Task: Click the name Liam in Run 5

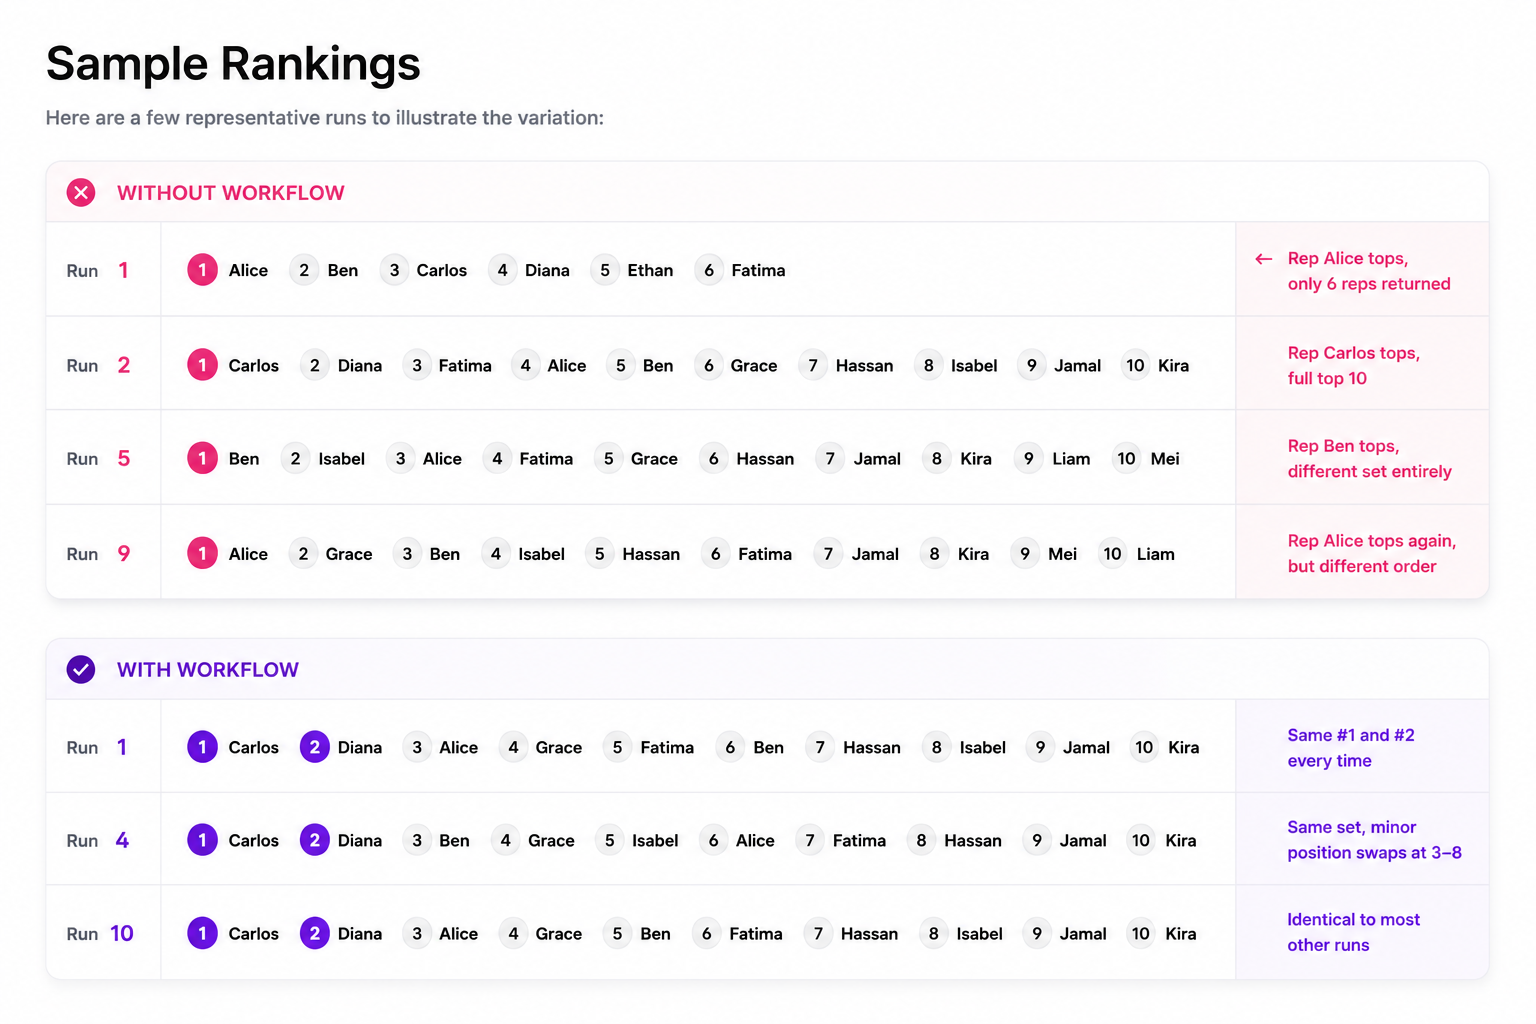Action: (1071, 458)
